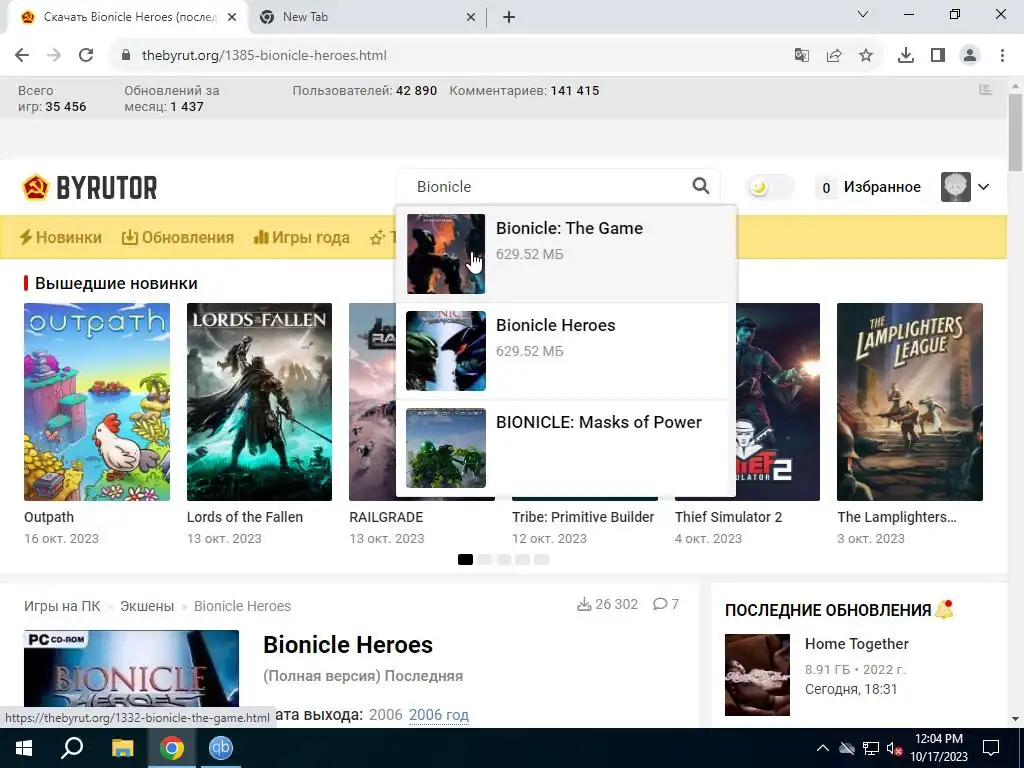The width and height of the screenshot is (1024, 768).
Task: Open the Chrome downloads icon
Action: click(x=906, y=56)
